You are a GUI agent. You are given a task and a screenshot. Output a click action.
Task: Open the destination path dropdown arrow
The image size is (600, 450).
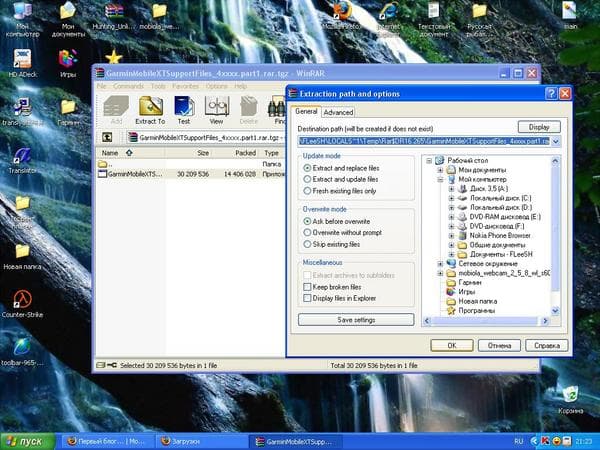(x=556, y=141)
